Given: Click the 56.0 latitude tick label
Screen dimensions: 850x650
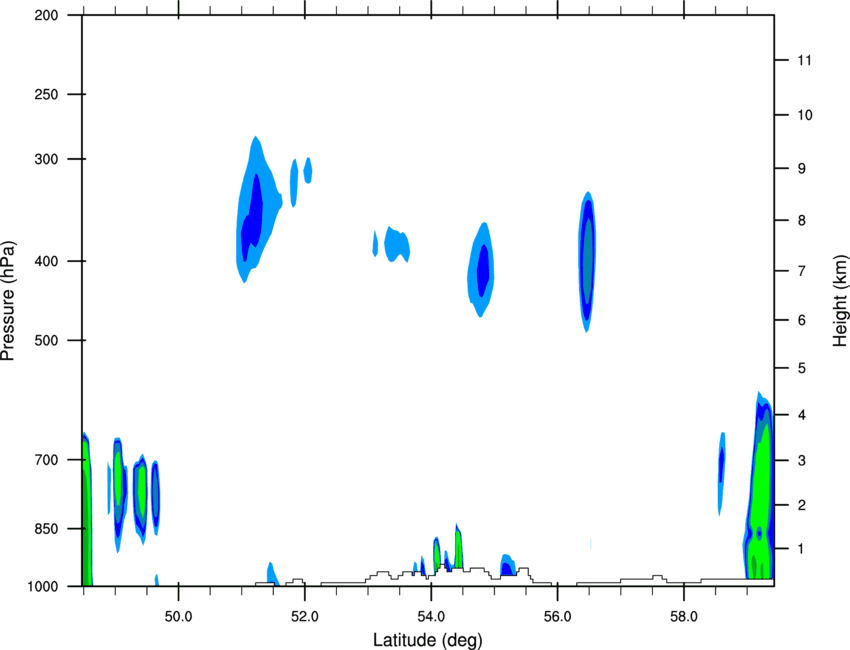Looking at the screenshot, I should pos(557,617).
